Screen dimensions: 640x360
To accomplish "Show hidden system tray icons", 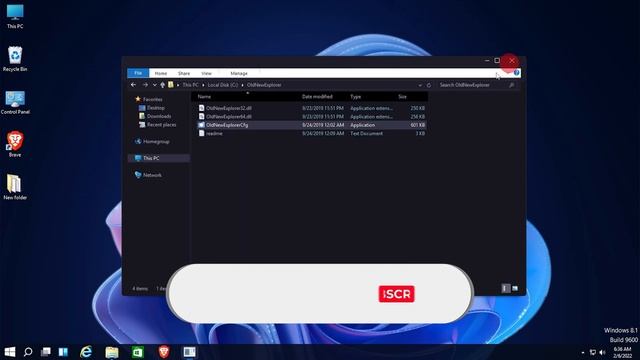I will pos(582,353).
